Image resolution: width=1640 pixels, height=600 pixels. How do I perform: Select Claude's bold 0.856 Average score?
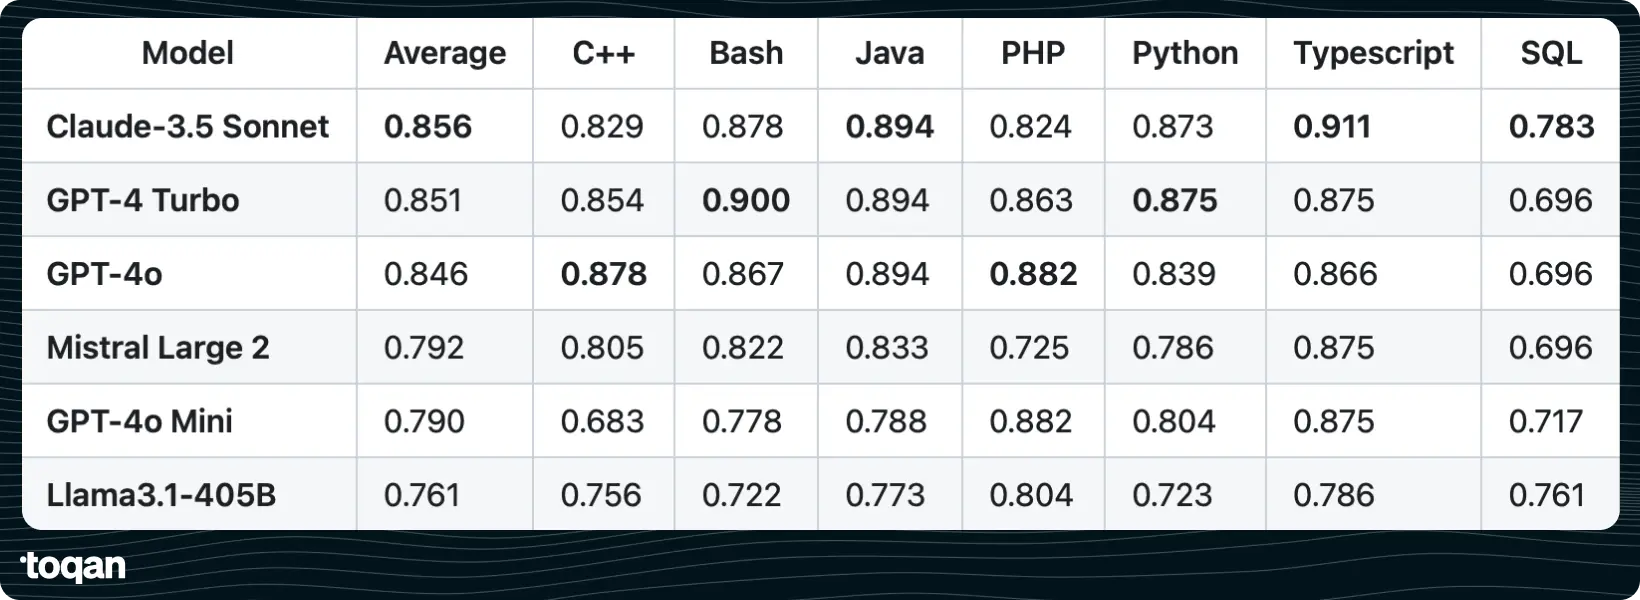tap(428, 126)
